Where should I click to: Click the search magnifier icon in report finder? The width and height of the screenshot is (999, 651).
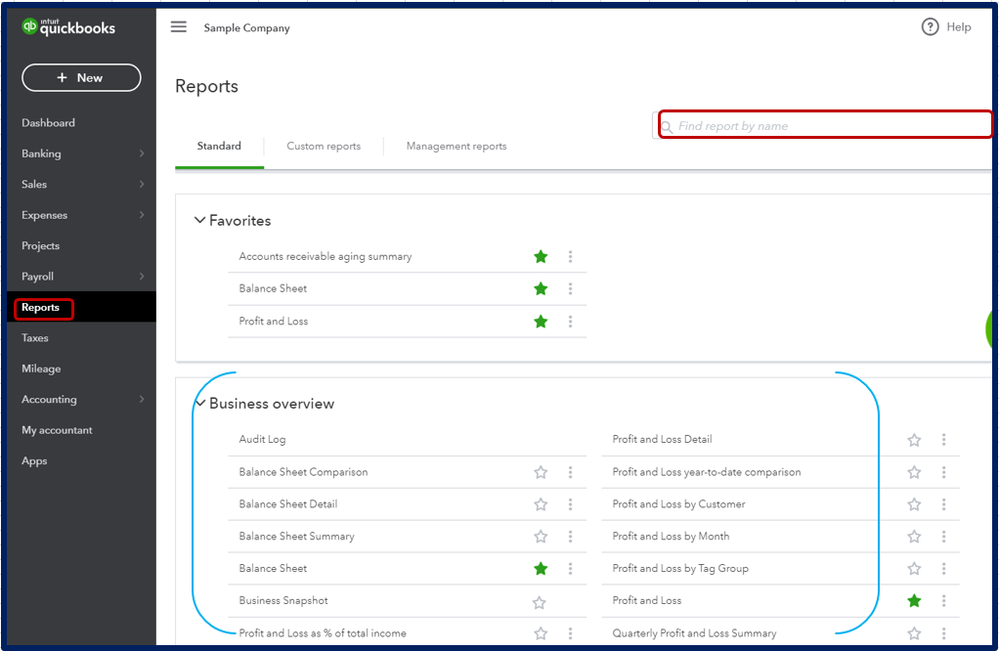pyautogui.click(x=666, y=127)
